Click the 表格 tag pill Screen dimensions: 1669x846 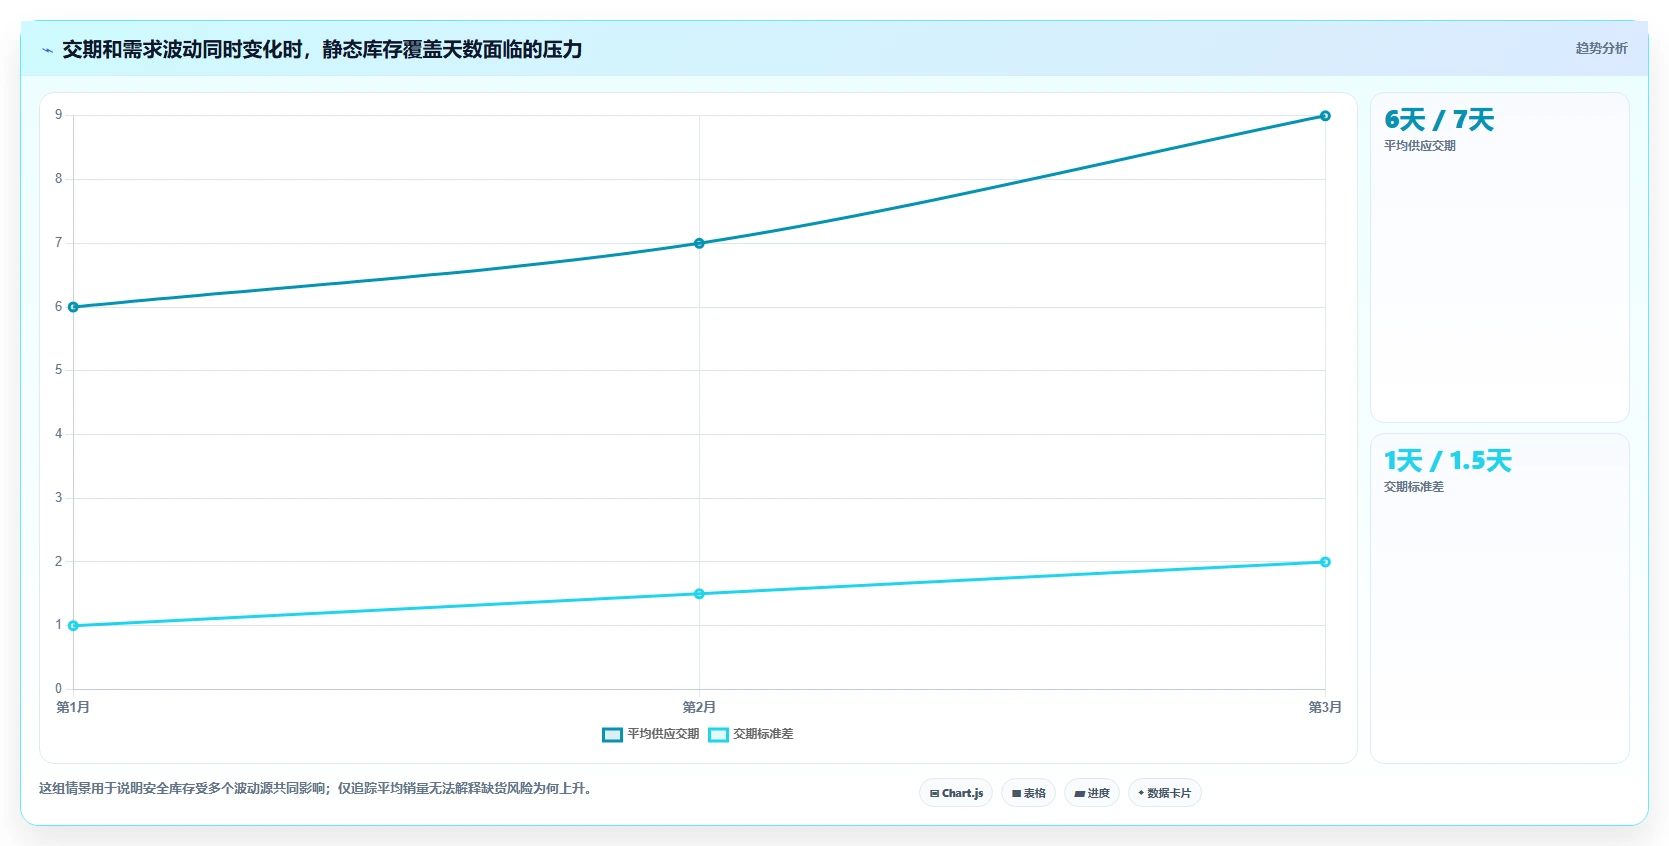pos(1028,793)
